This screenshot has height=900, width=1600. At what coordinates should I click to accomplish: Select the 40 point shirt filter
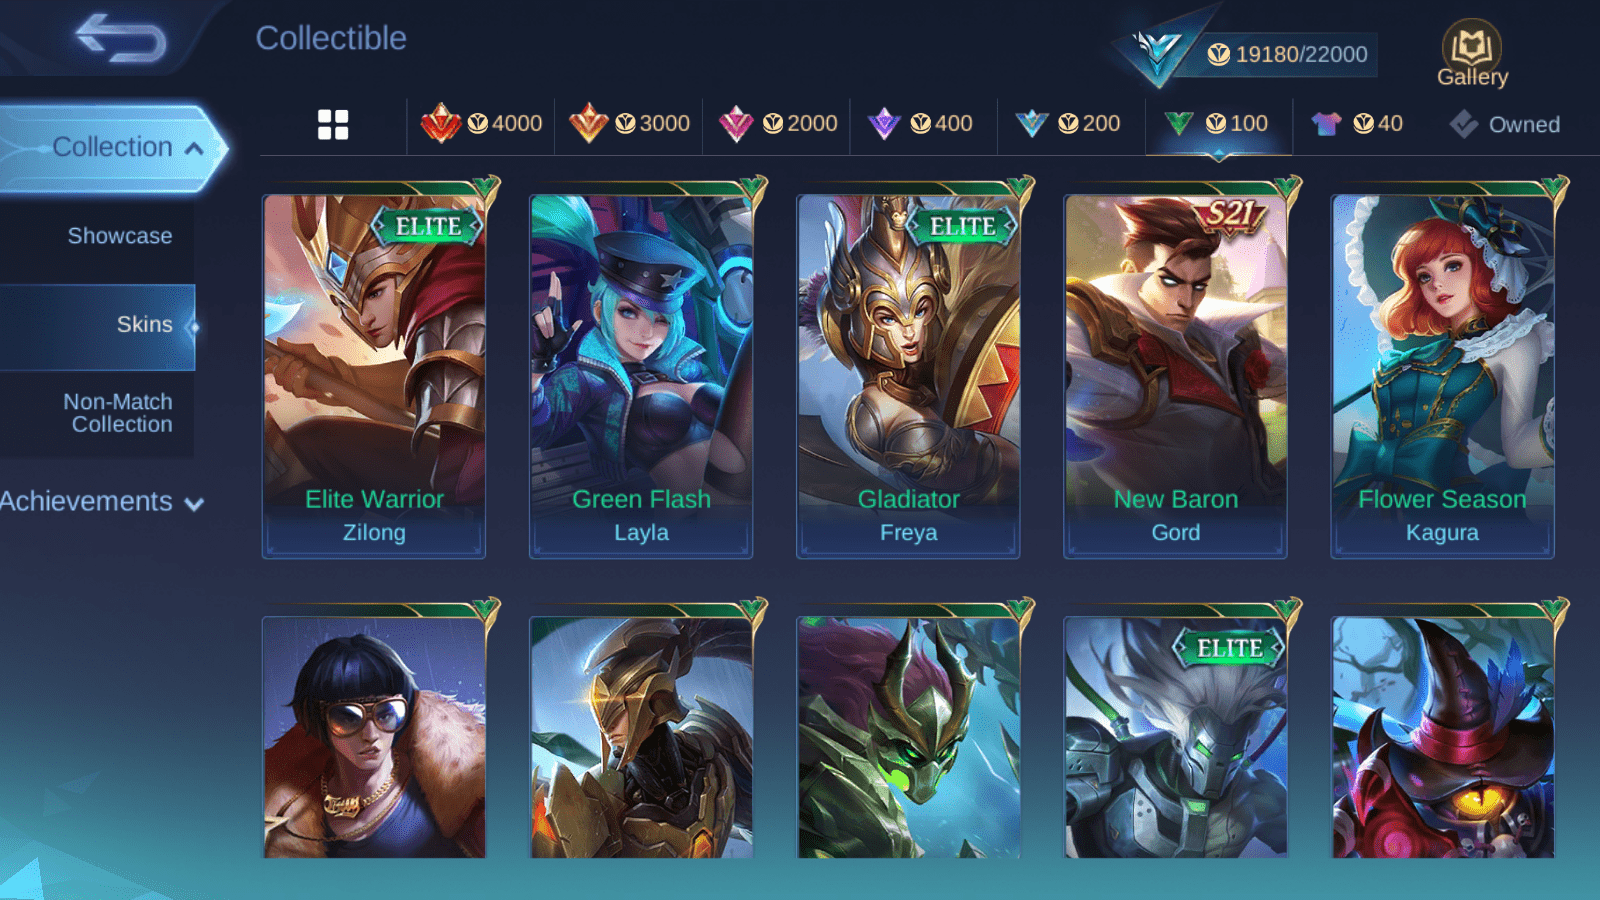[x=1357, y=124]
